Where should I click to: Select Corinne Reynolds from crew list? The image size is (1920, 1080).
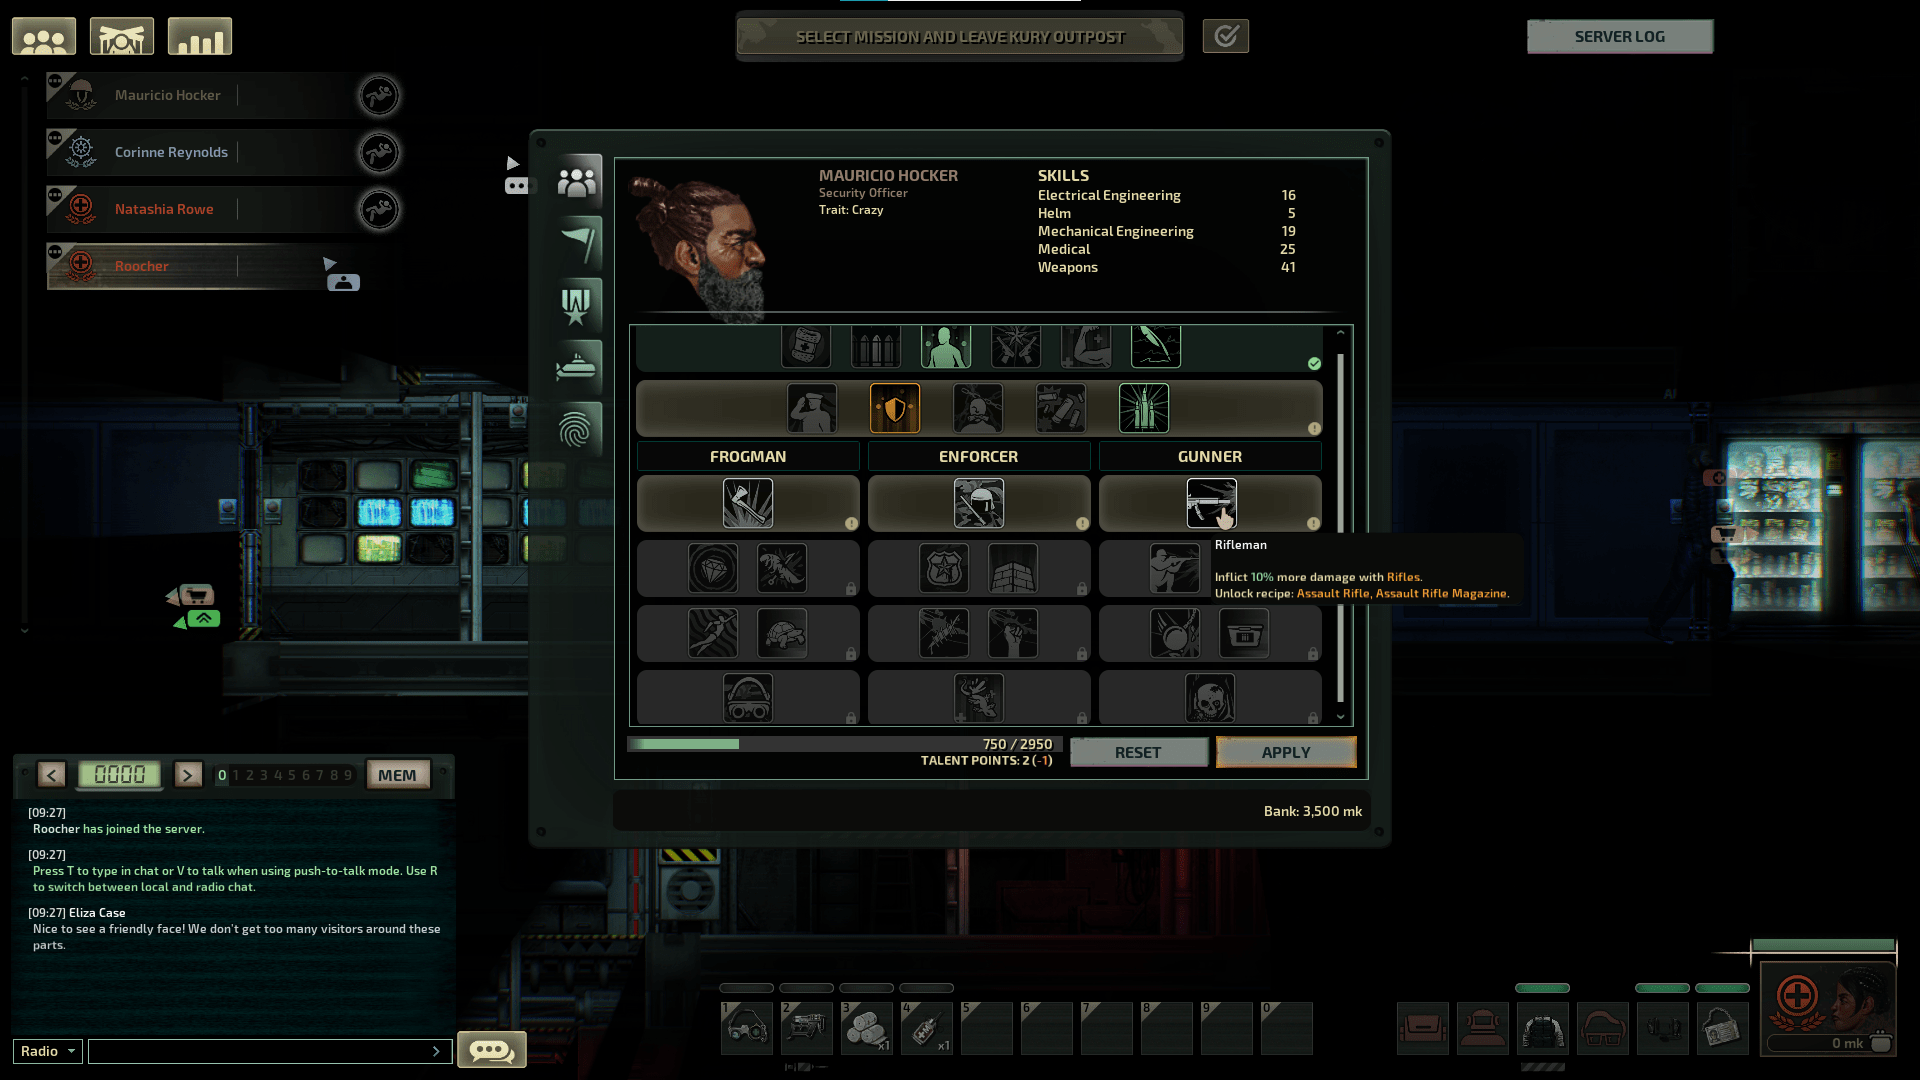pyautogui.click(x=171, y=152)
